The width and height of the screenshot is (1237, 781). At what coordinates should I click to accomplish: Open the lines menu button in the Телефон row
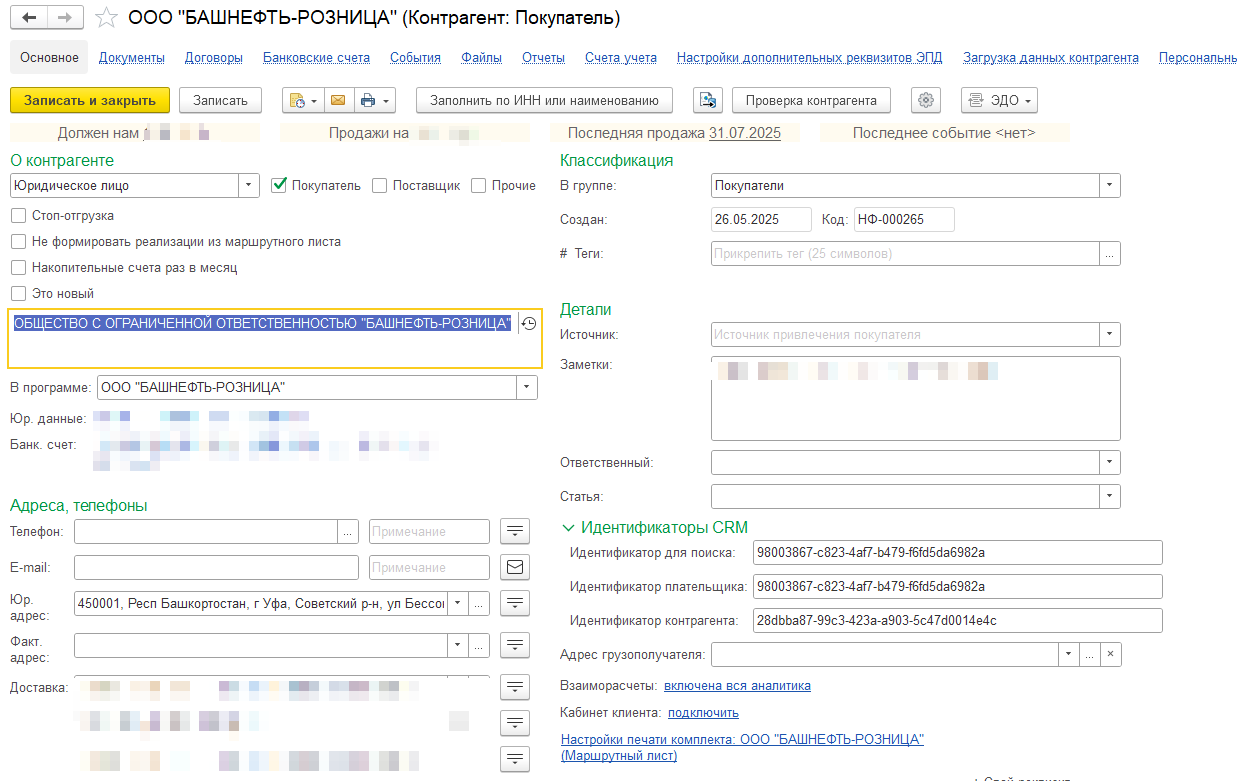pos(515,532)
